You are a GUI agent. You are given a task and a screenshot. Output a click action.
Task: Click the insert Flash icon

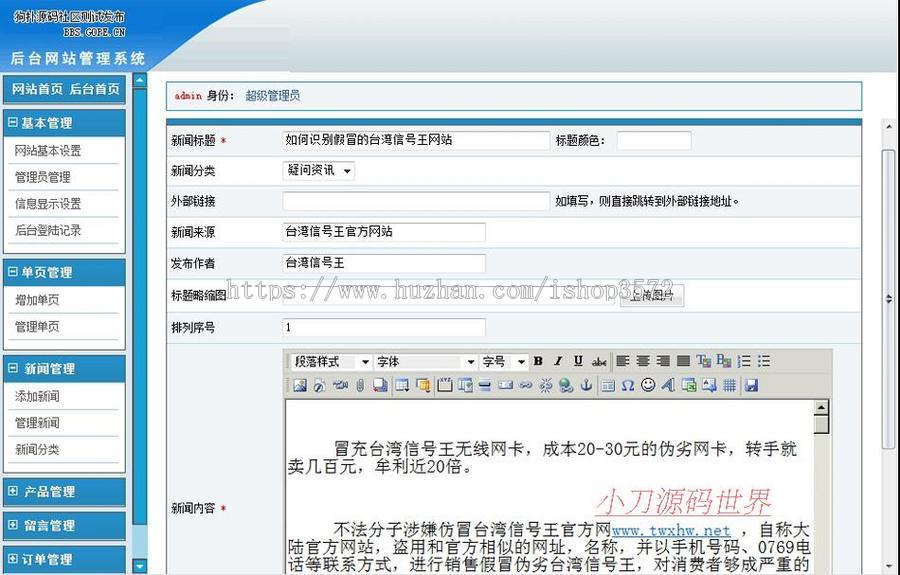(320, 385)
